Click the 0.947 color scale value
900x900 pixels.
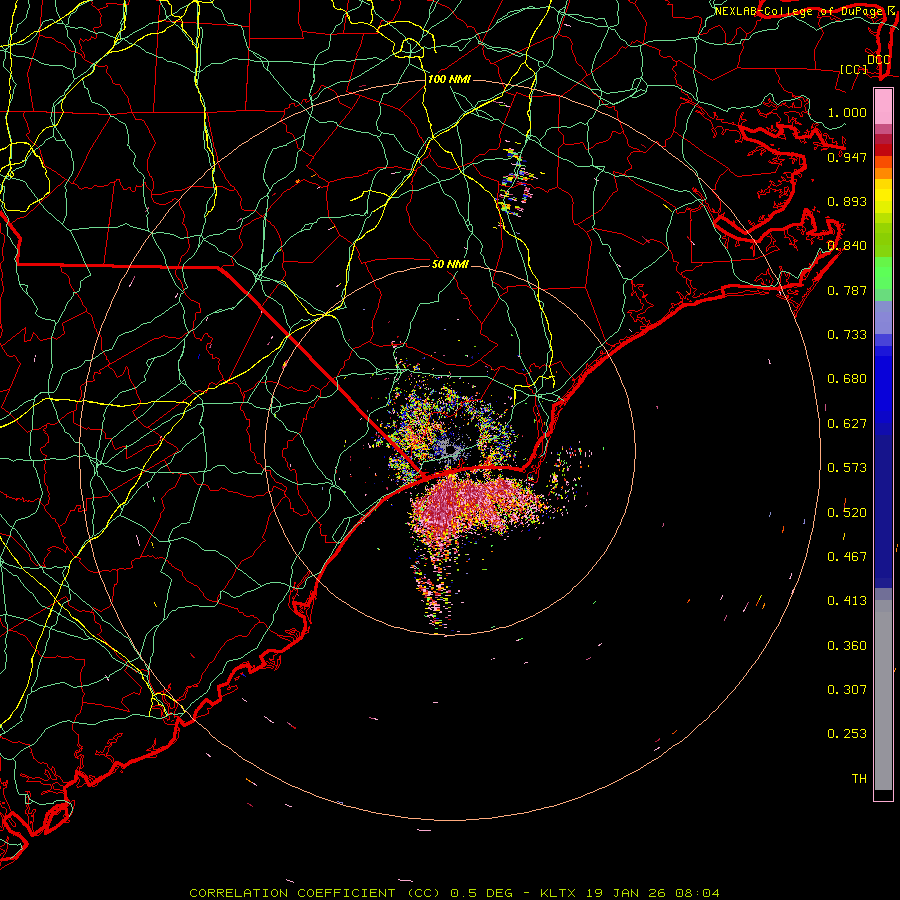coord(847,157)
